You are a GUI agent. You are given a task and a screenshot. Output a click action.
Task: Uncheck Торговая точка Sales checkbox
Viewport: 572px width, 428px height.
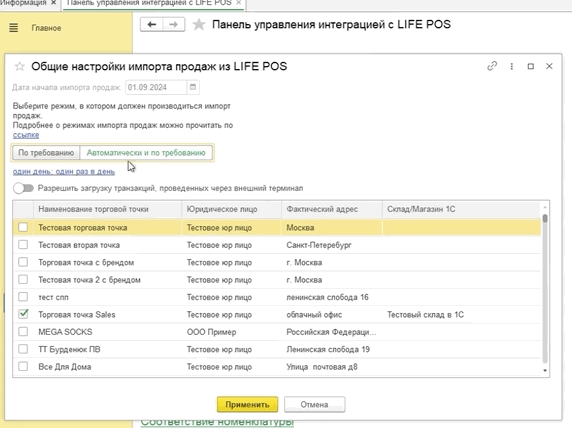click(x=23, y=314)
